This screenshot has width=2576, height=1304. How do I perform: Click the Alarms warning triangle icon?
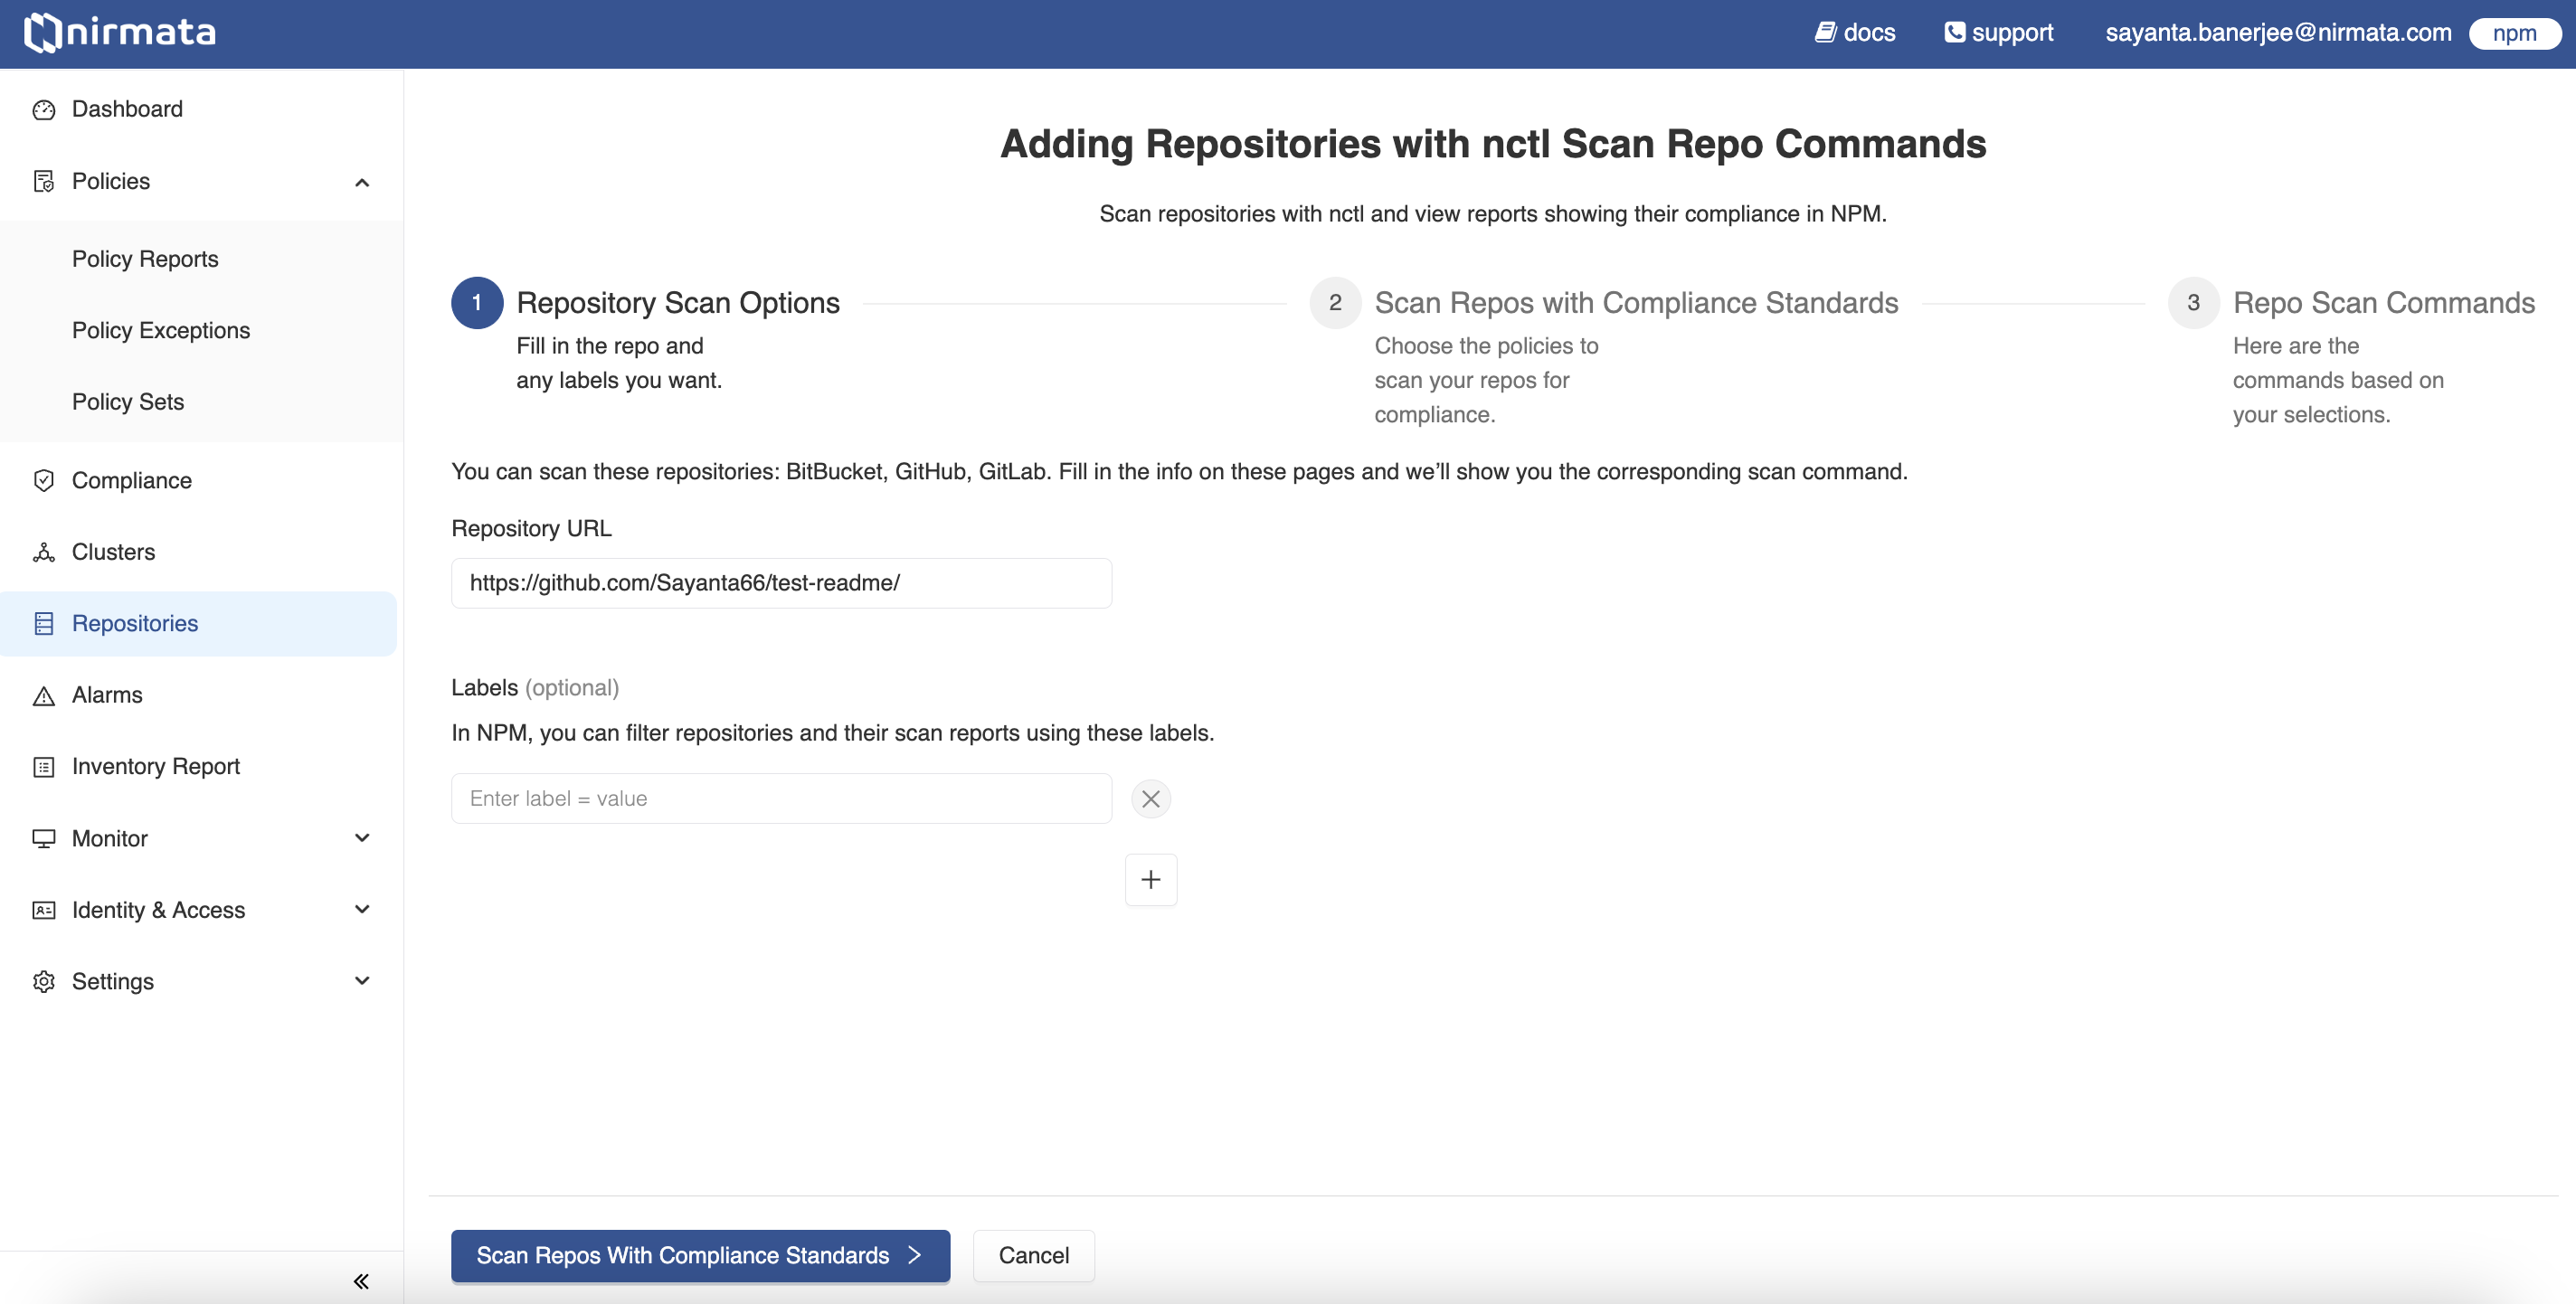43,695
